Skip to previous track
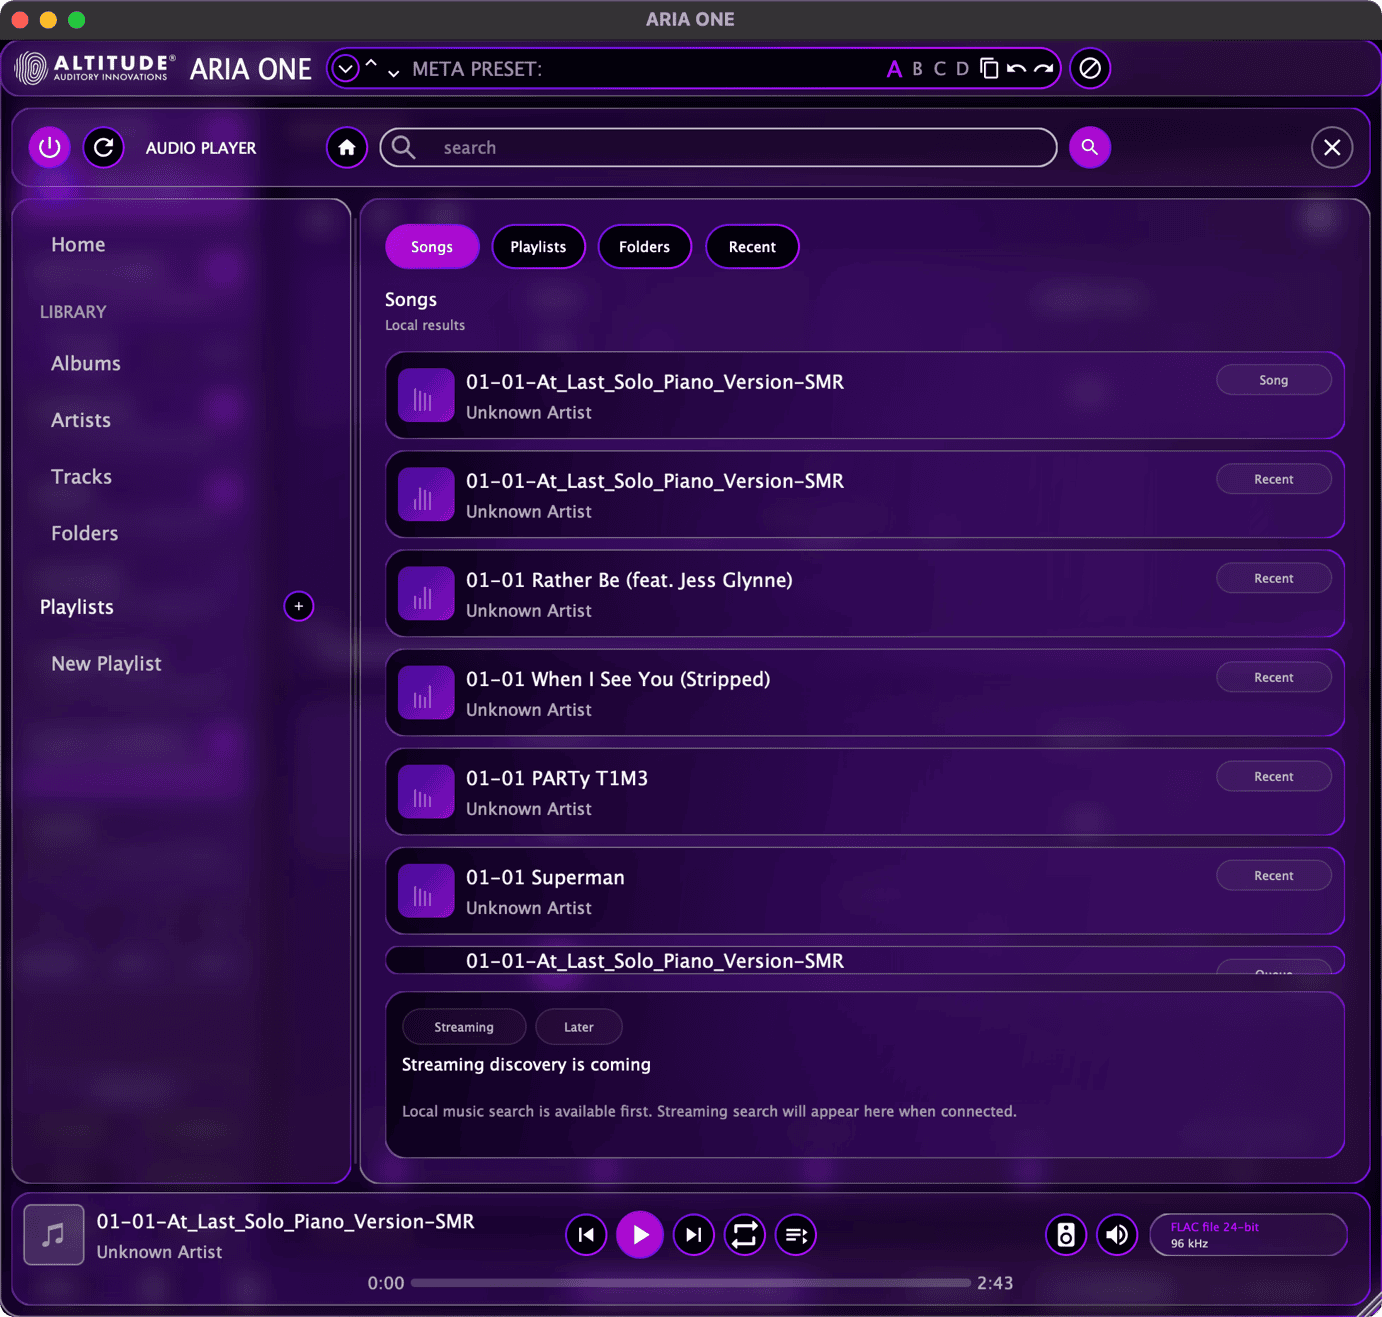This screenshot has width=1382, height=1317. [586, 1235]
